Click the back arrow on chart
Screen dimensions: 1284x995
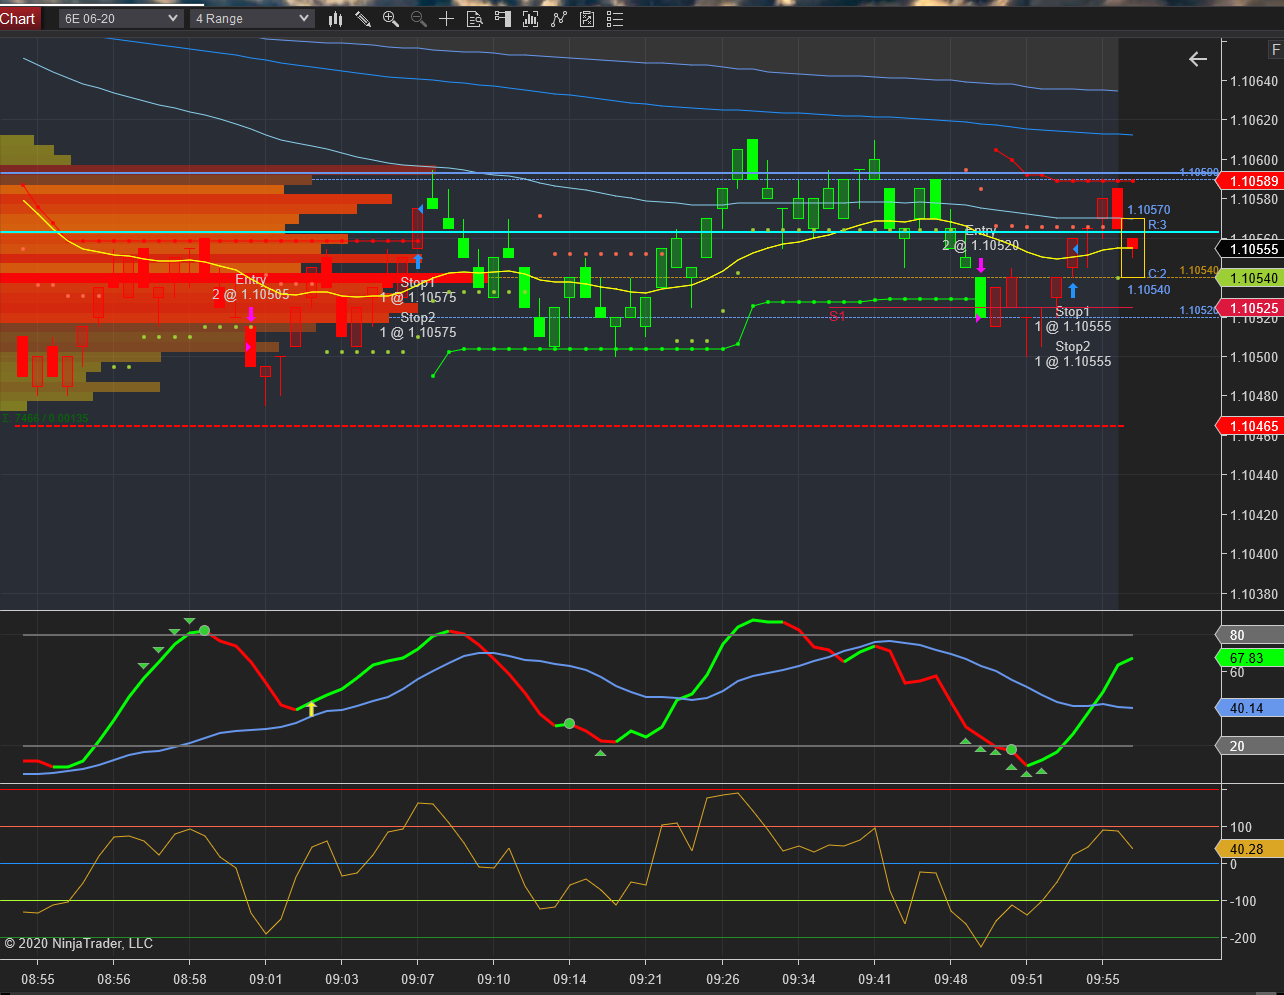point(1198,59)
